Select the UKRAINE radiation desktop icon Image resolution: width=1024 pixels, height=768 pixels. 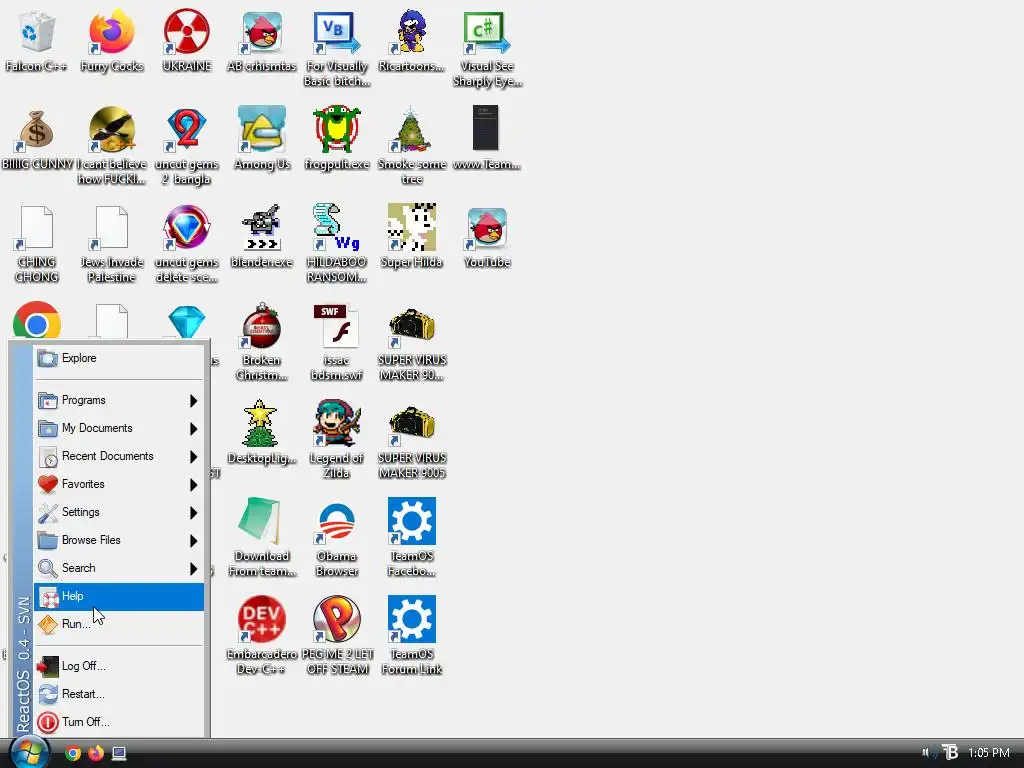tap(187, 33)
